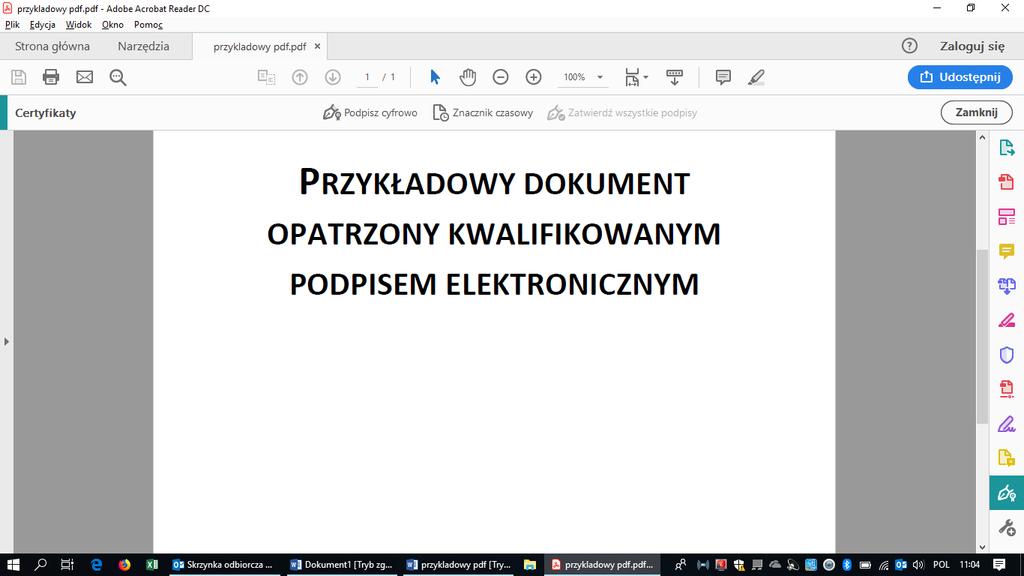Open Create PDF tool in right sidebar

click(1006, 182)
